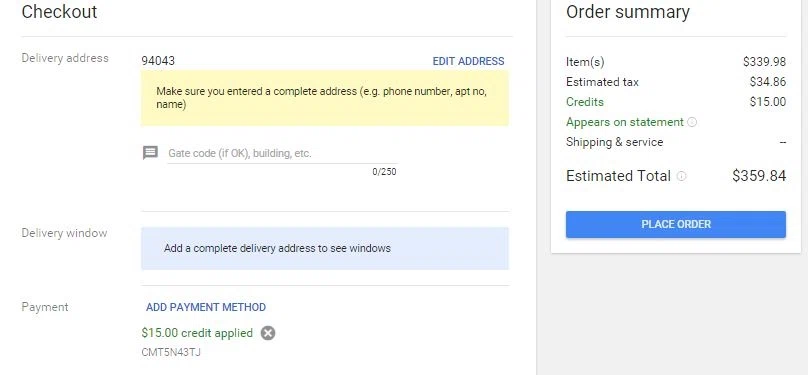Click the promo code CMT5N43TJ

pyautogui.click(x=171, y=352)
